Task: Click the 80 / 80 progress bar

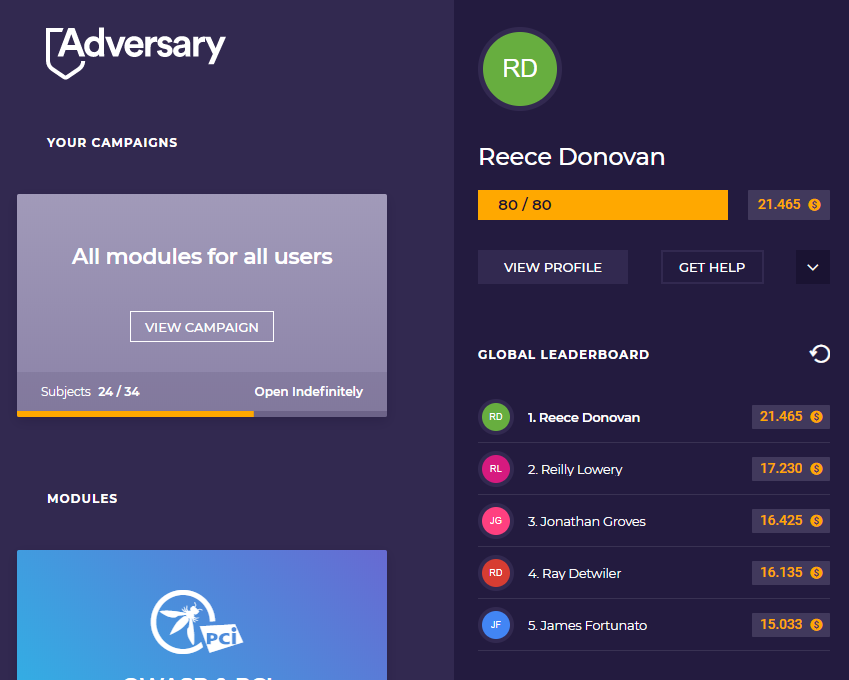Action: 603,205
